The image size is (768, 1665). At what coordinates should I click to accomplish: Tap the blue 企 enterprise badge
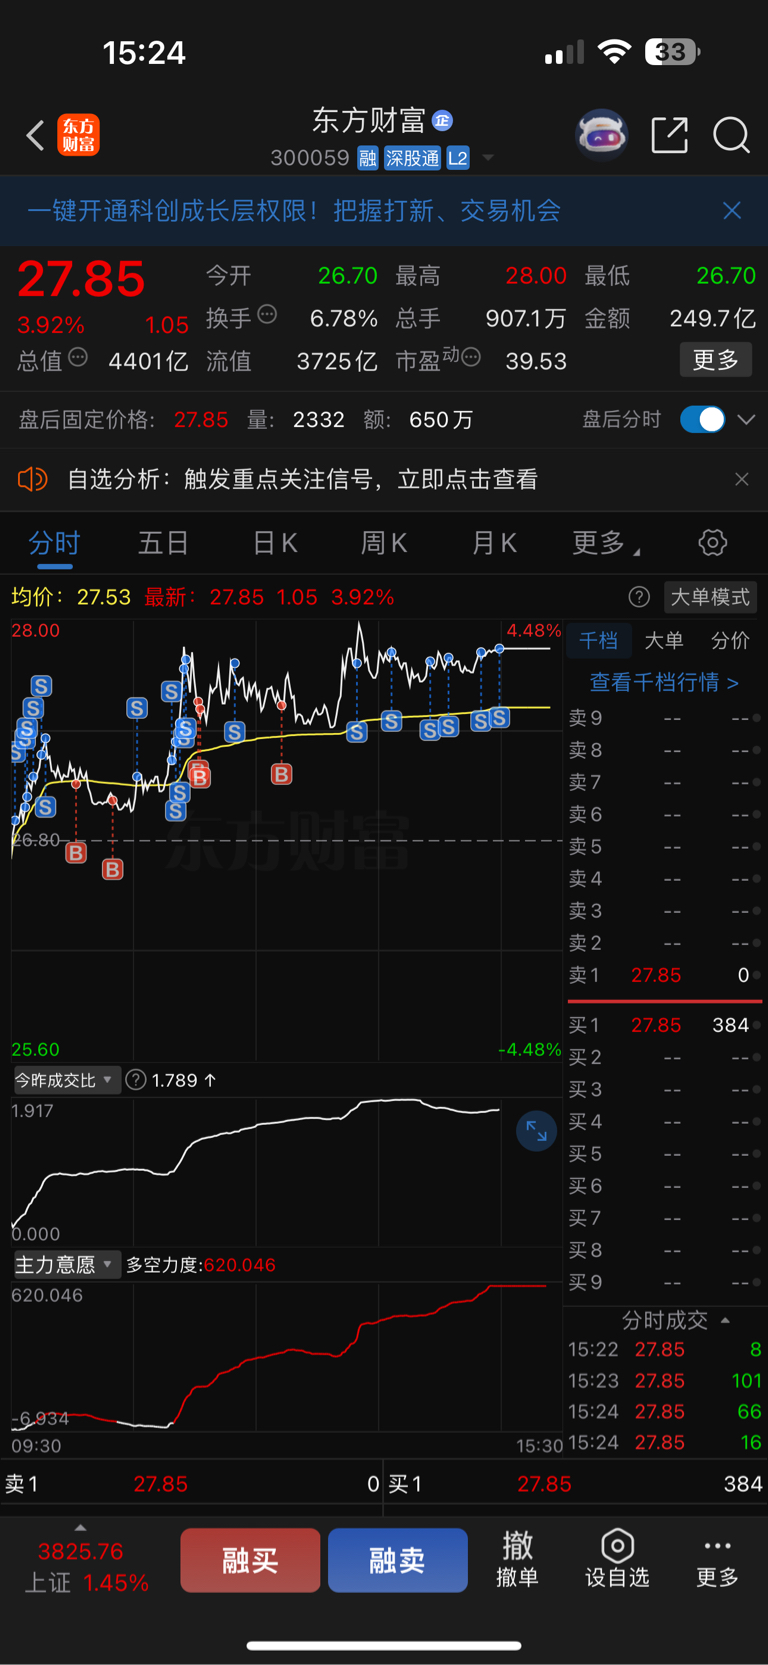(442, 121)
